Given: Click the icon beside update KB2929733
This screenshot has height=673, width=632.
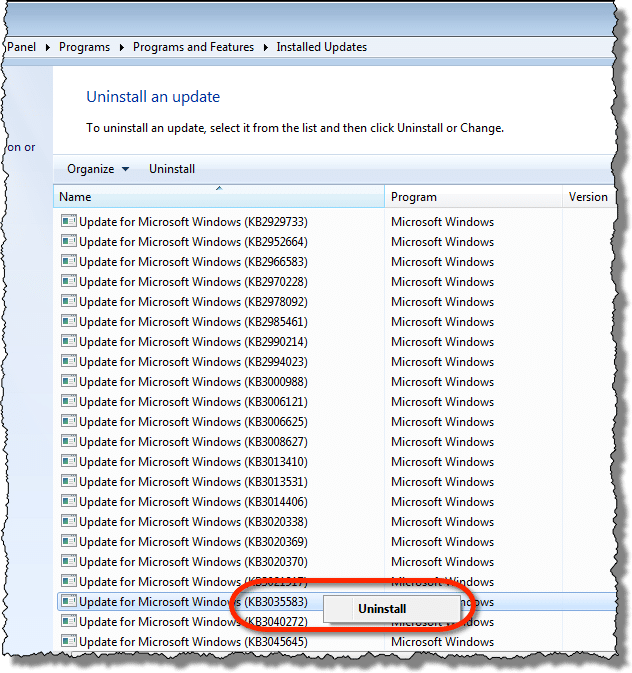Looking at the screenshot, I should pyautogui.click(x=69, y=221).
